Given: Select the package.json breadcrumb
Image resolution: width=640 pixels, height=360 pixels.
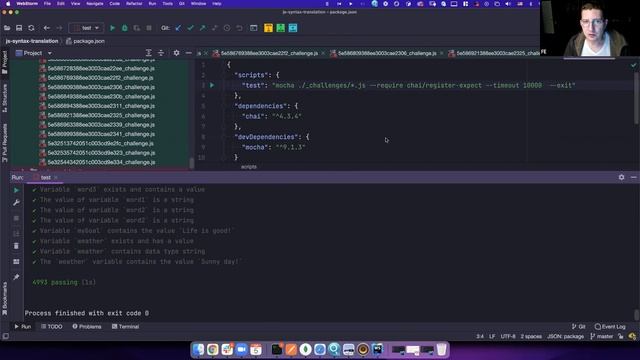Looking at the screenshot, I should 85,41.
